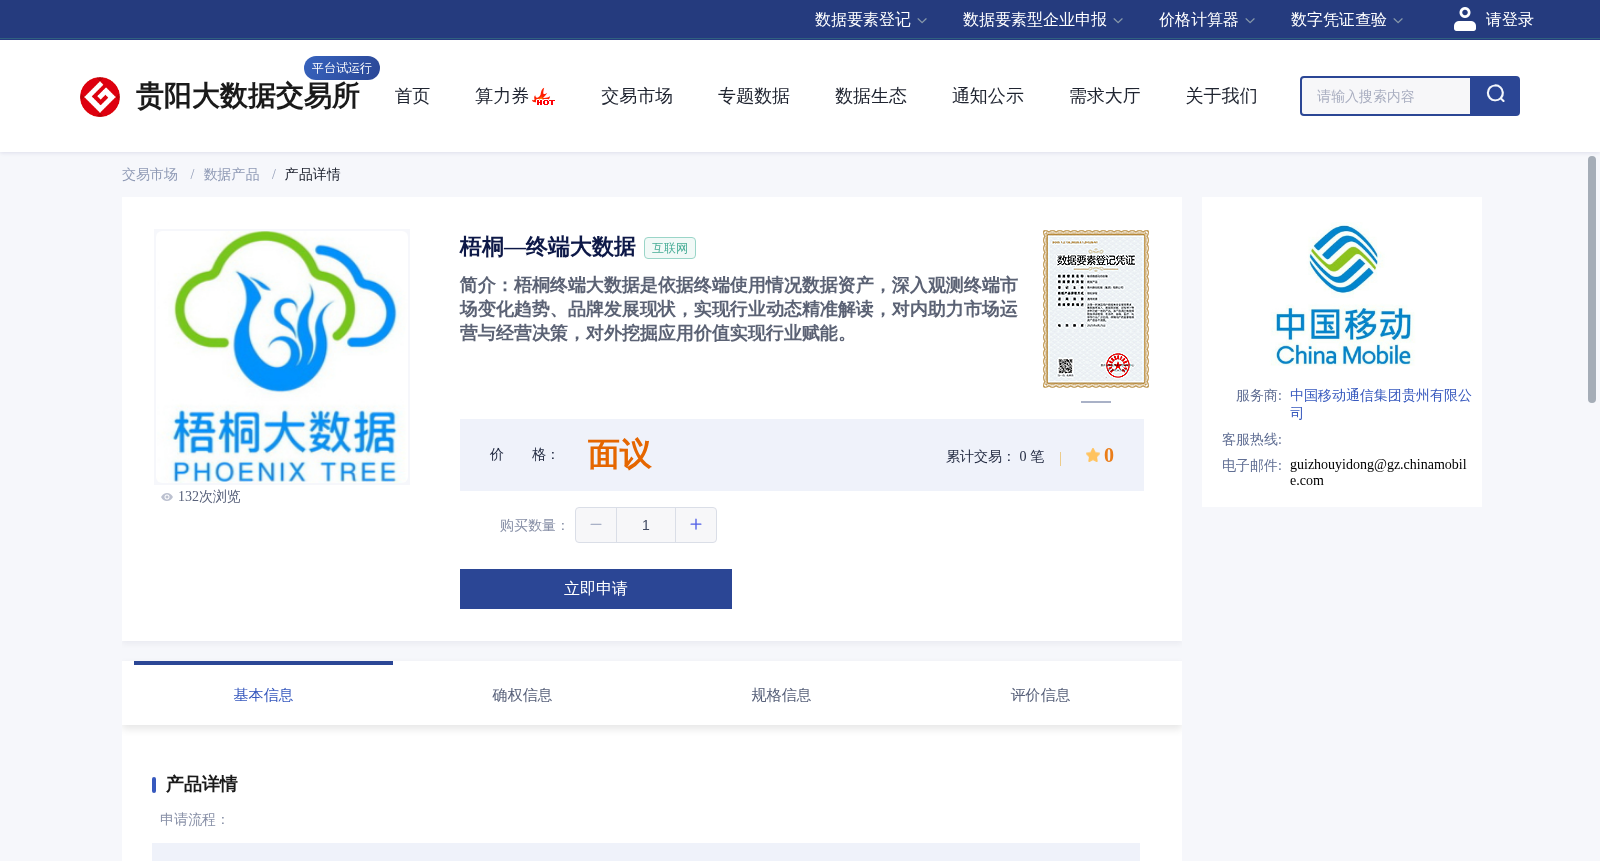This screenshot has height=861, width=1600.
Task: Click the search input field
Action: click(x=1386, y=96)
